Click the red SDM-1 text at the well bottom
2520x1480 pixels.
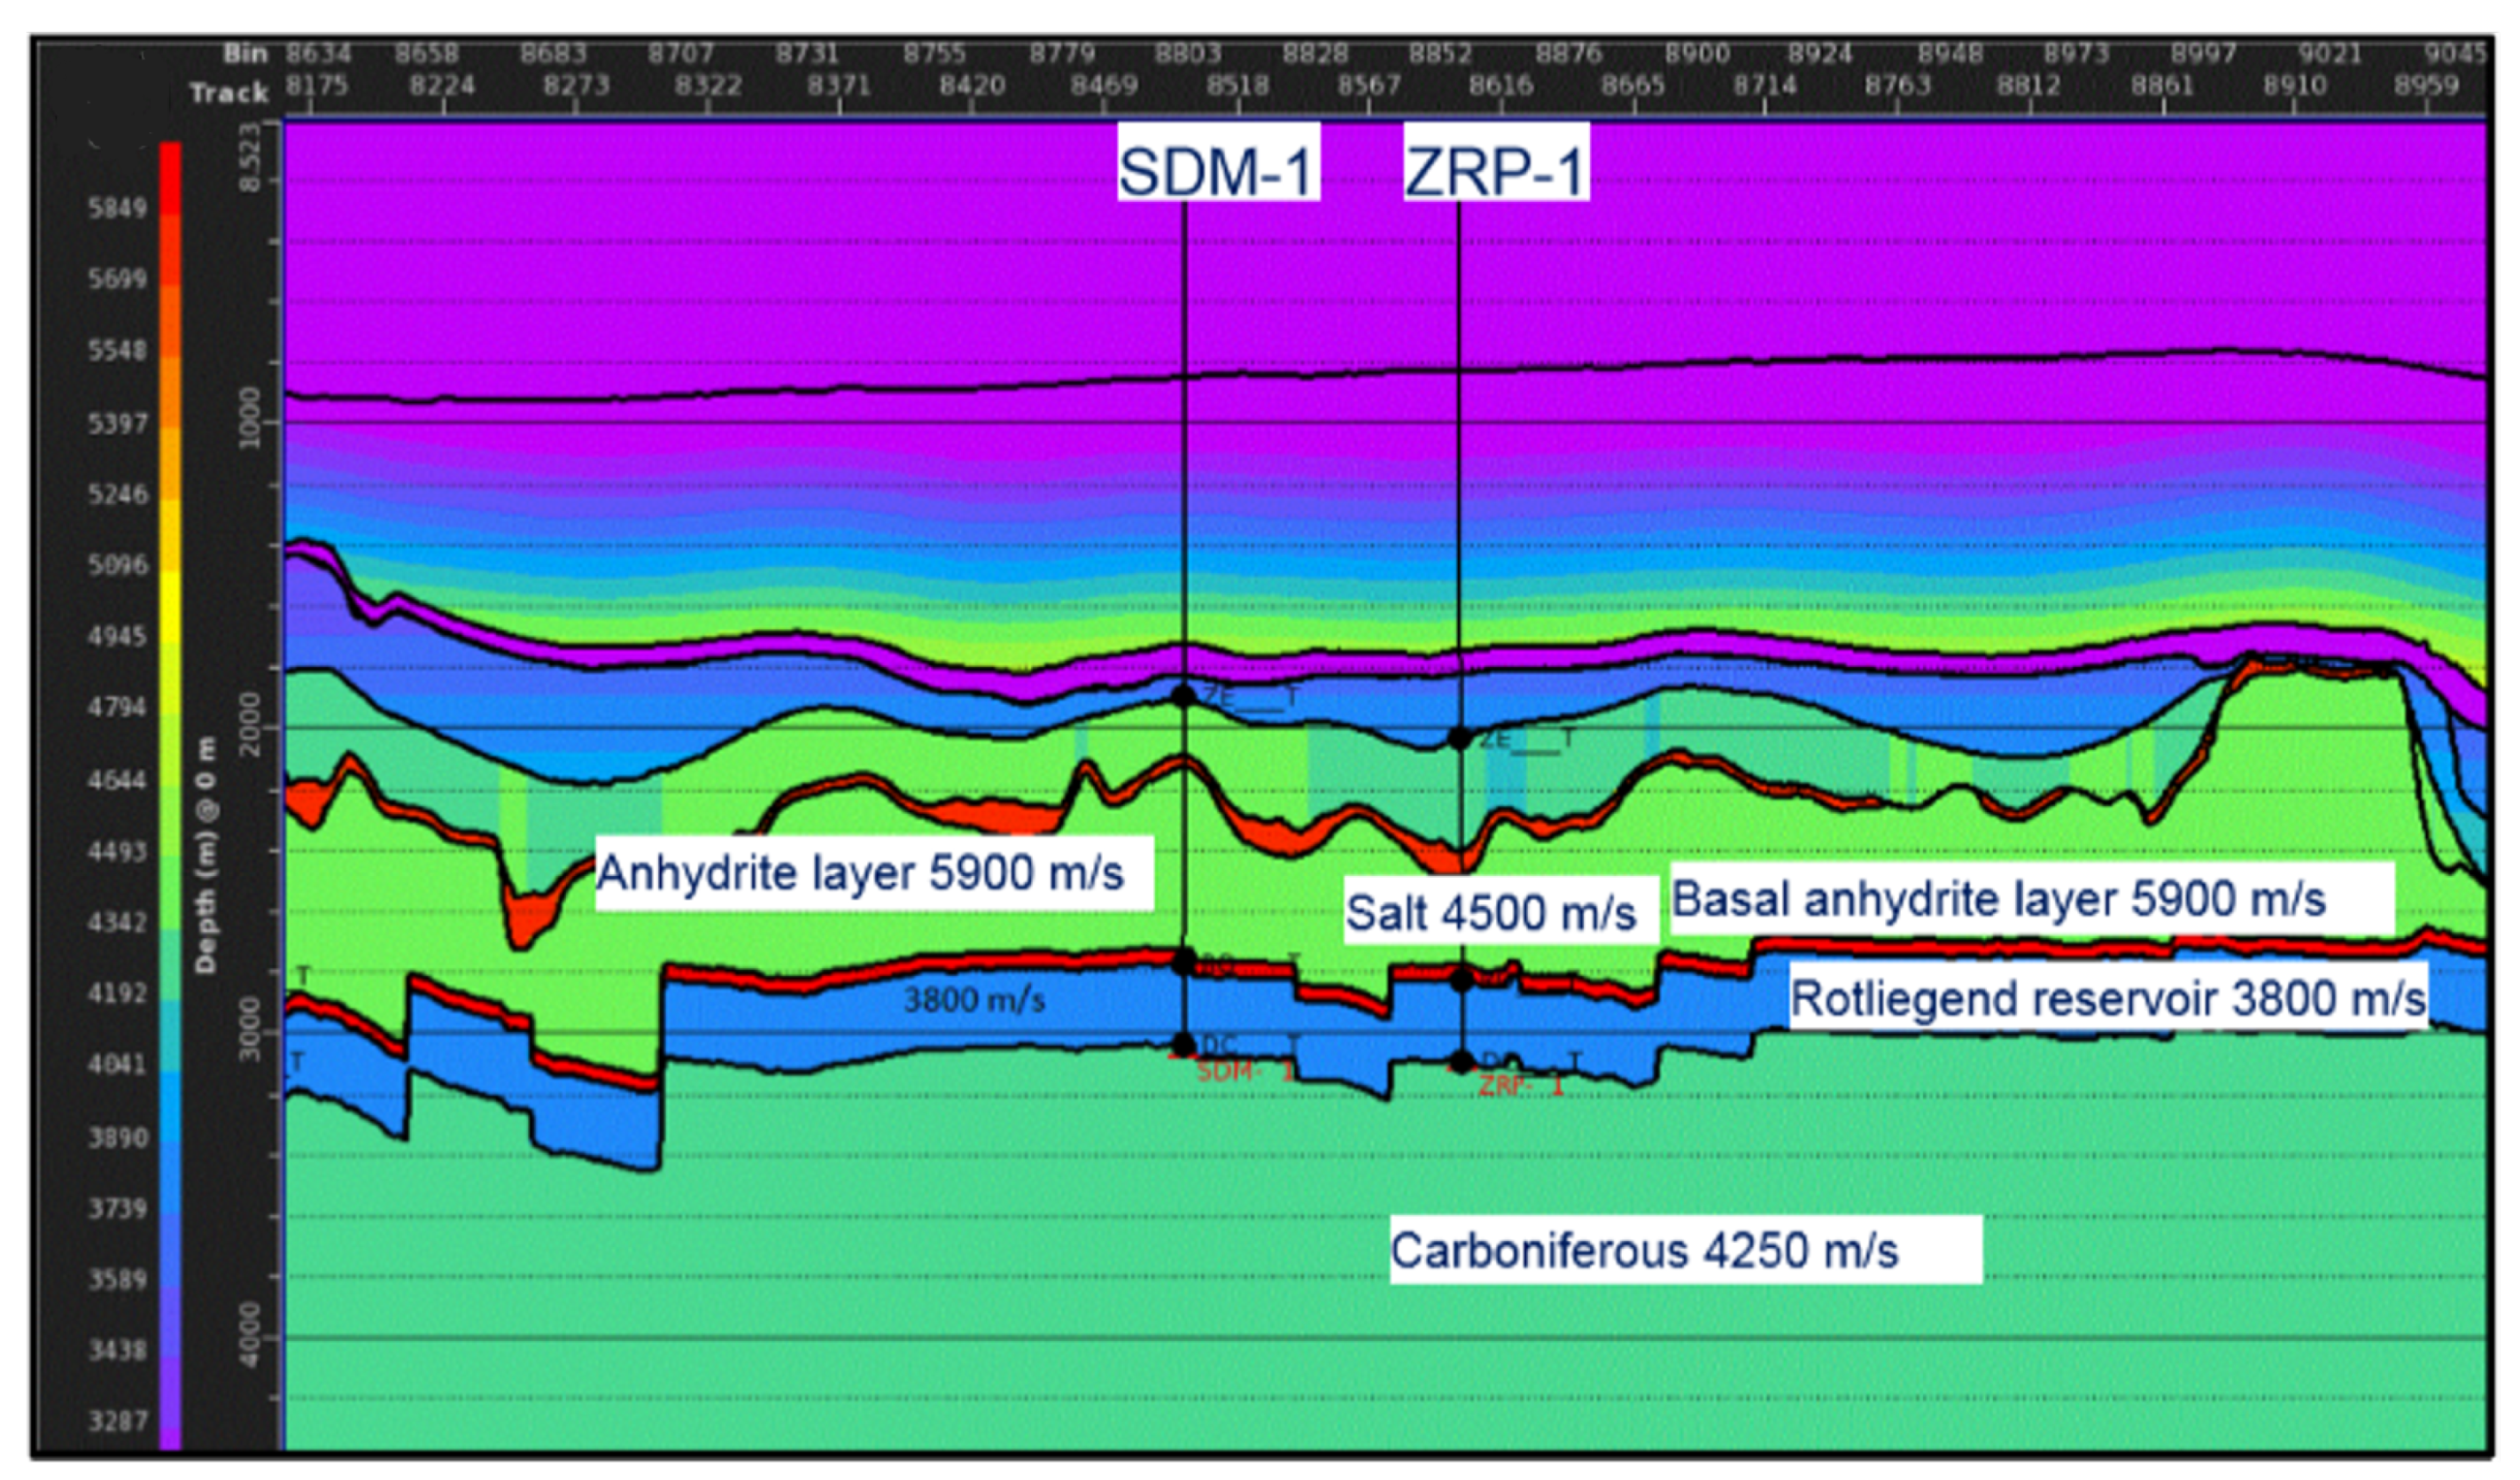[1243, 1071]
